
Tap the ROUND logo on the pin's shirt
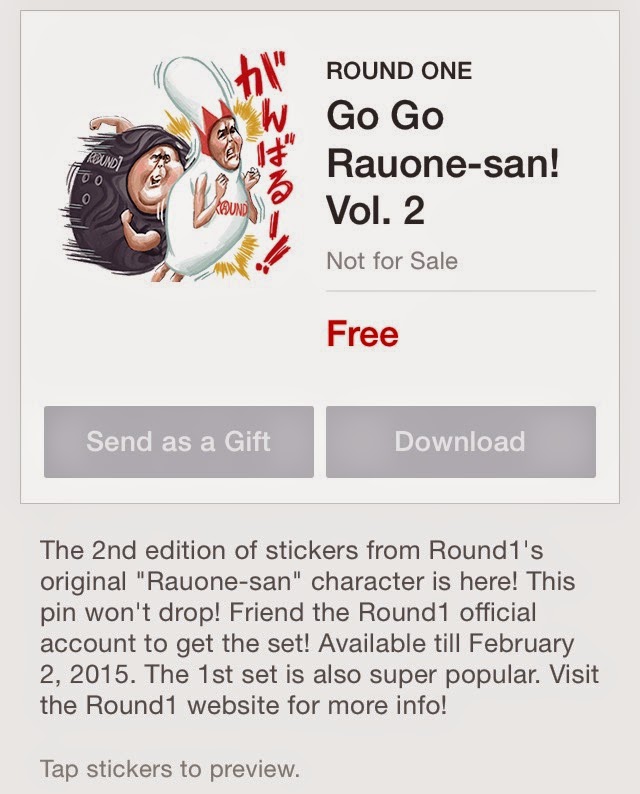tap(233, 209)
